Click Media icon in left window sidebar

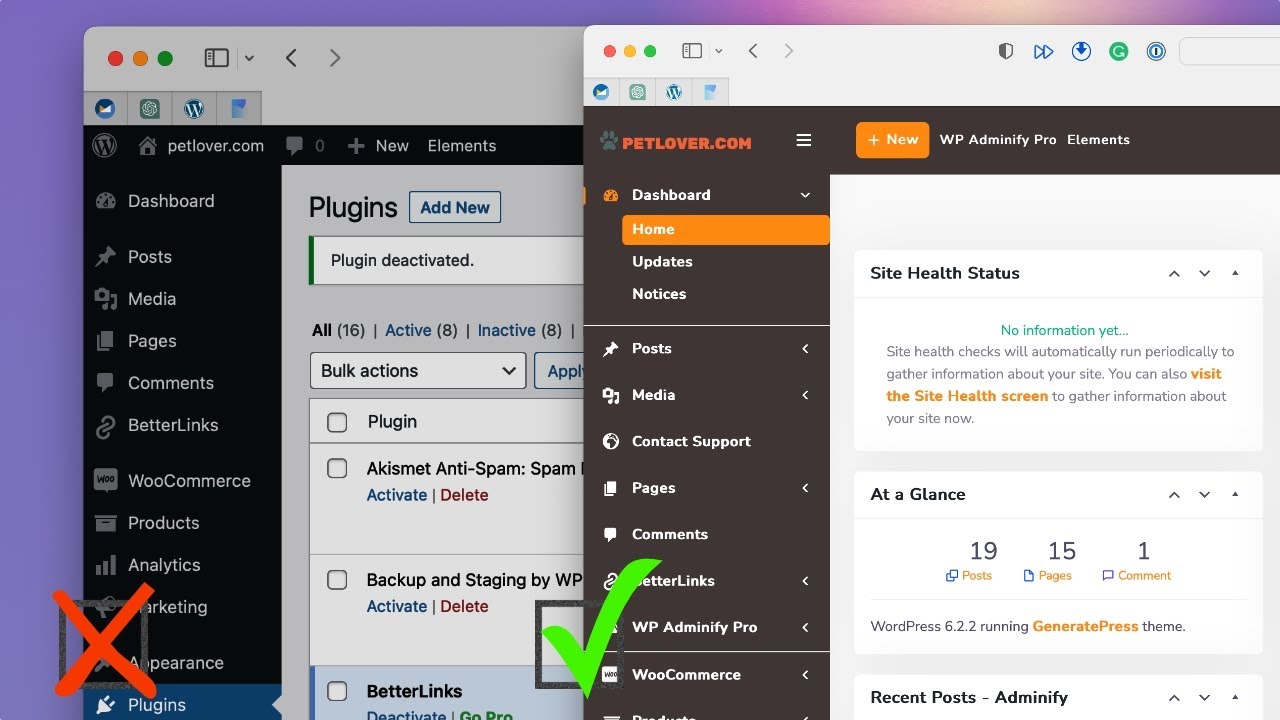tap(105, 299)
